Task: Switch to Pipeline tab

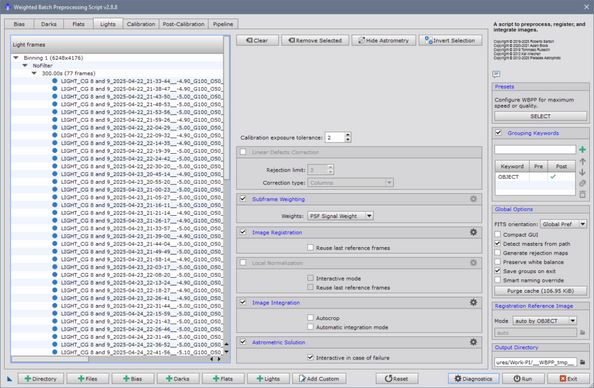Action: [x=223, y=24]
